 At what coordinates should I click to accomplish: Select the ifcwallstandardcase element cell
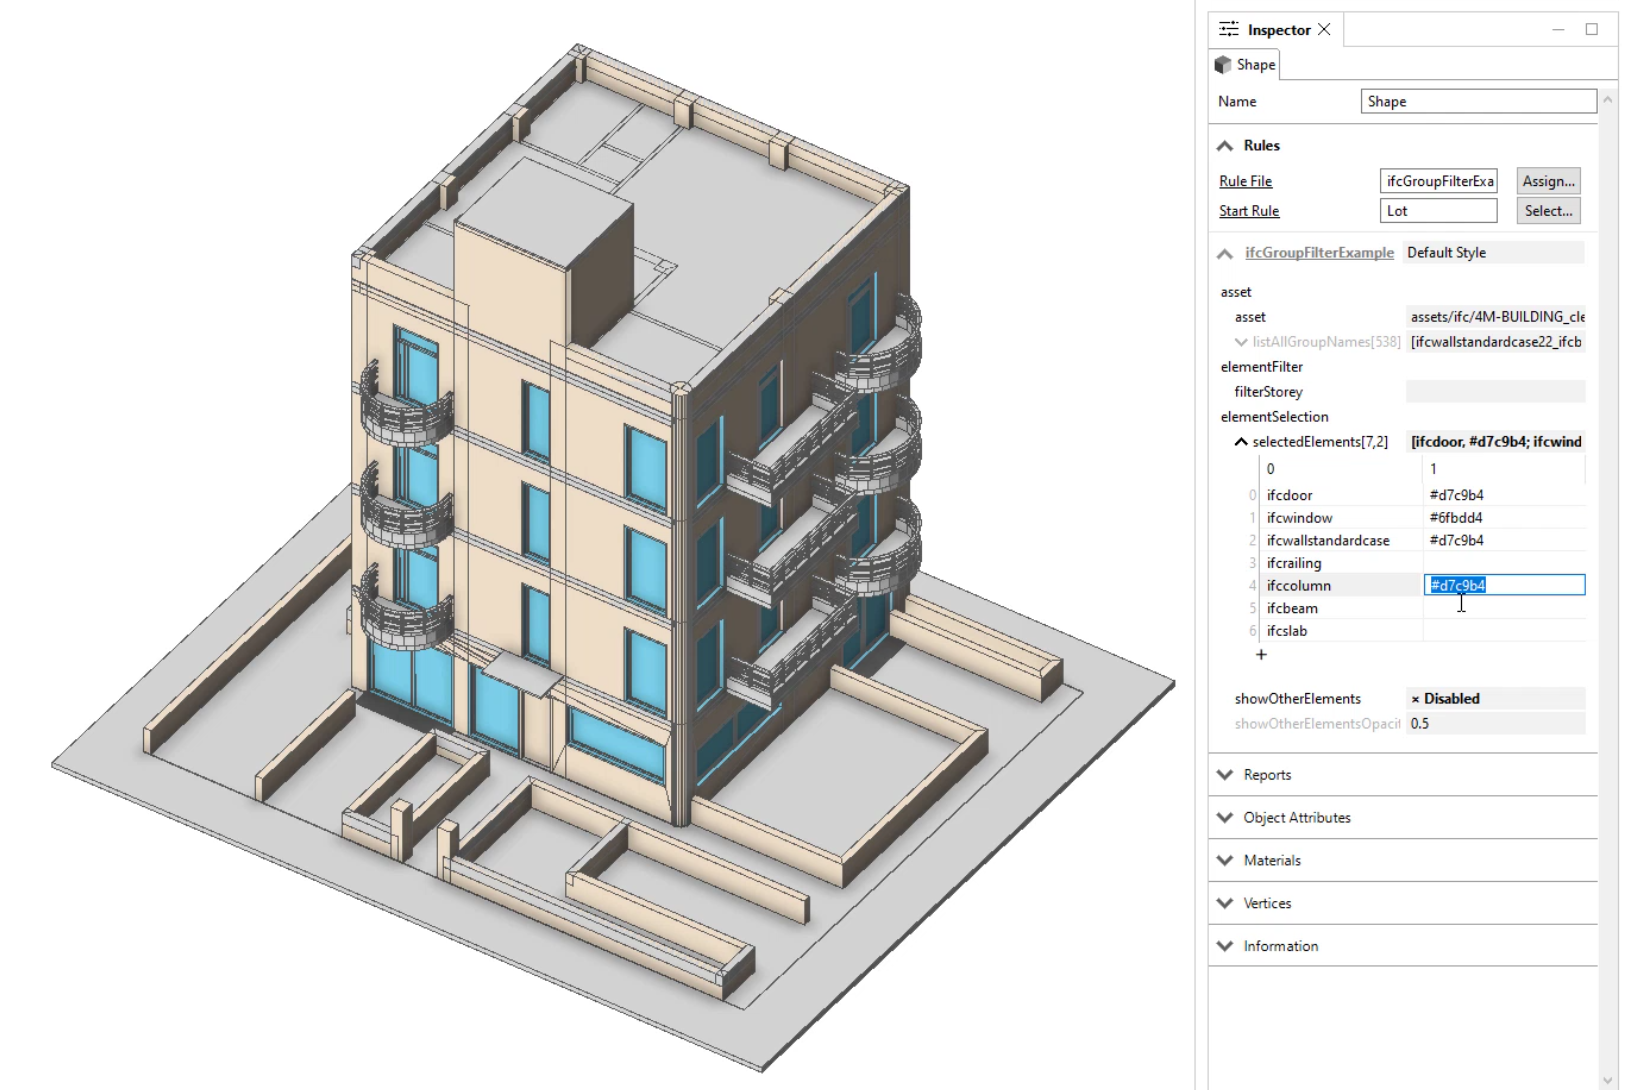click(1340, 540)
